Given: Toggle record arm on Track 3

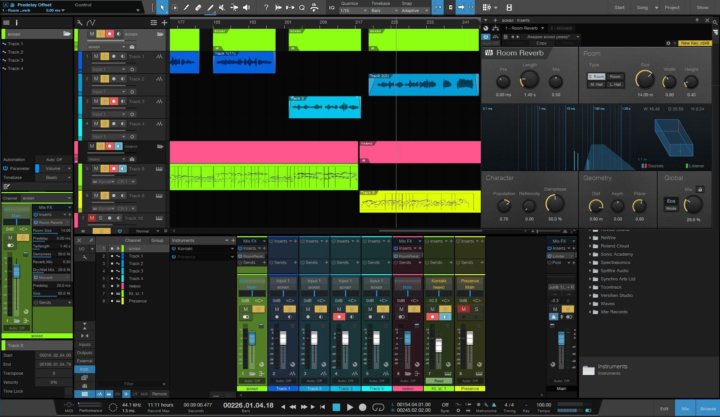Looking at the screenshot, I should click(x=113, y=101).
